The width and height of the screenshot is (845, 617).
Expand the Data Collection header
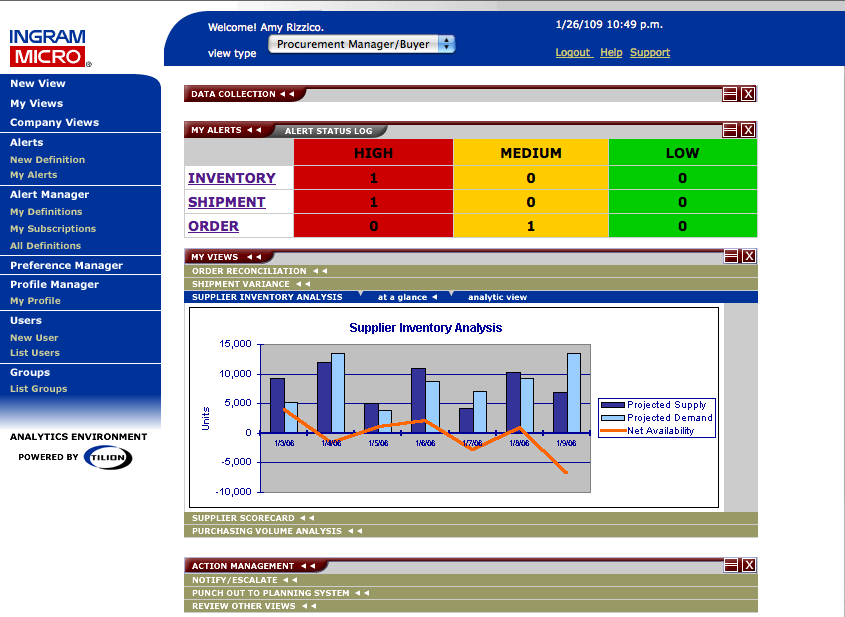tap(243, 94)
